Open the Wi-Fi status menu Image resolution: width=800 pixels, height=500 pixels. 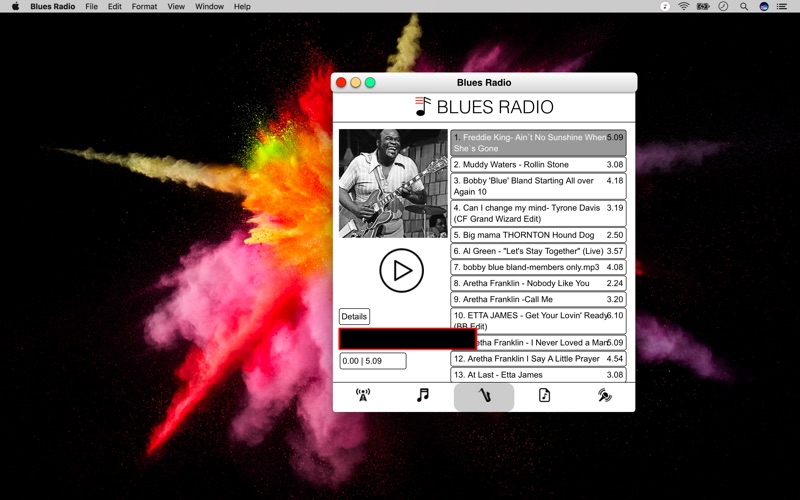684,7
